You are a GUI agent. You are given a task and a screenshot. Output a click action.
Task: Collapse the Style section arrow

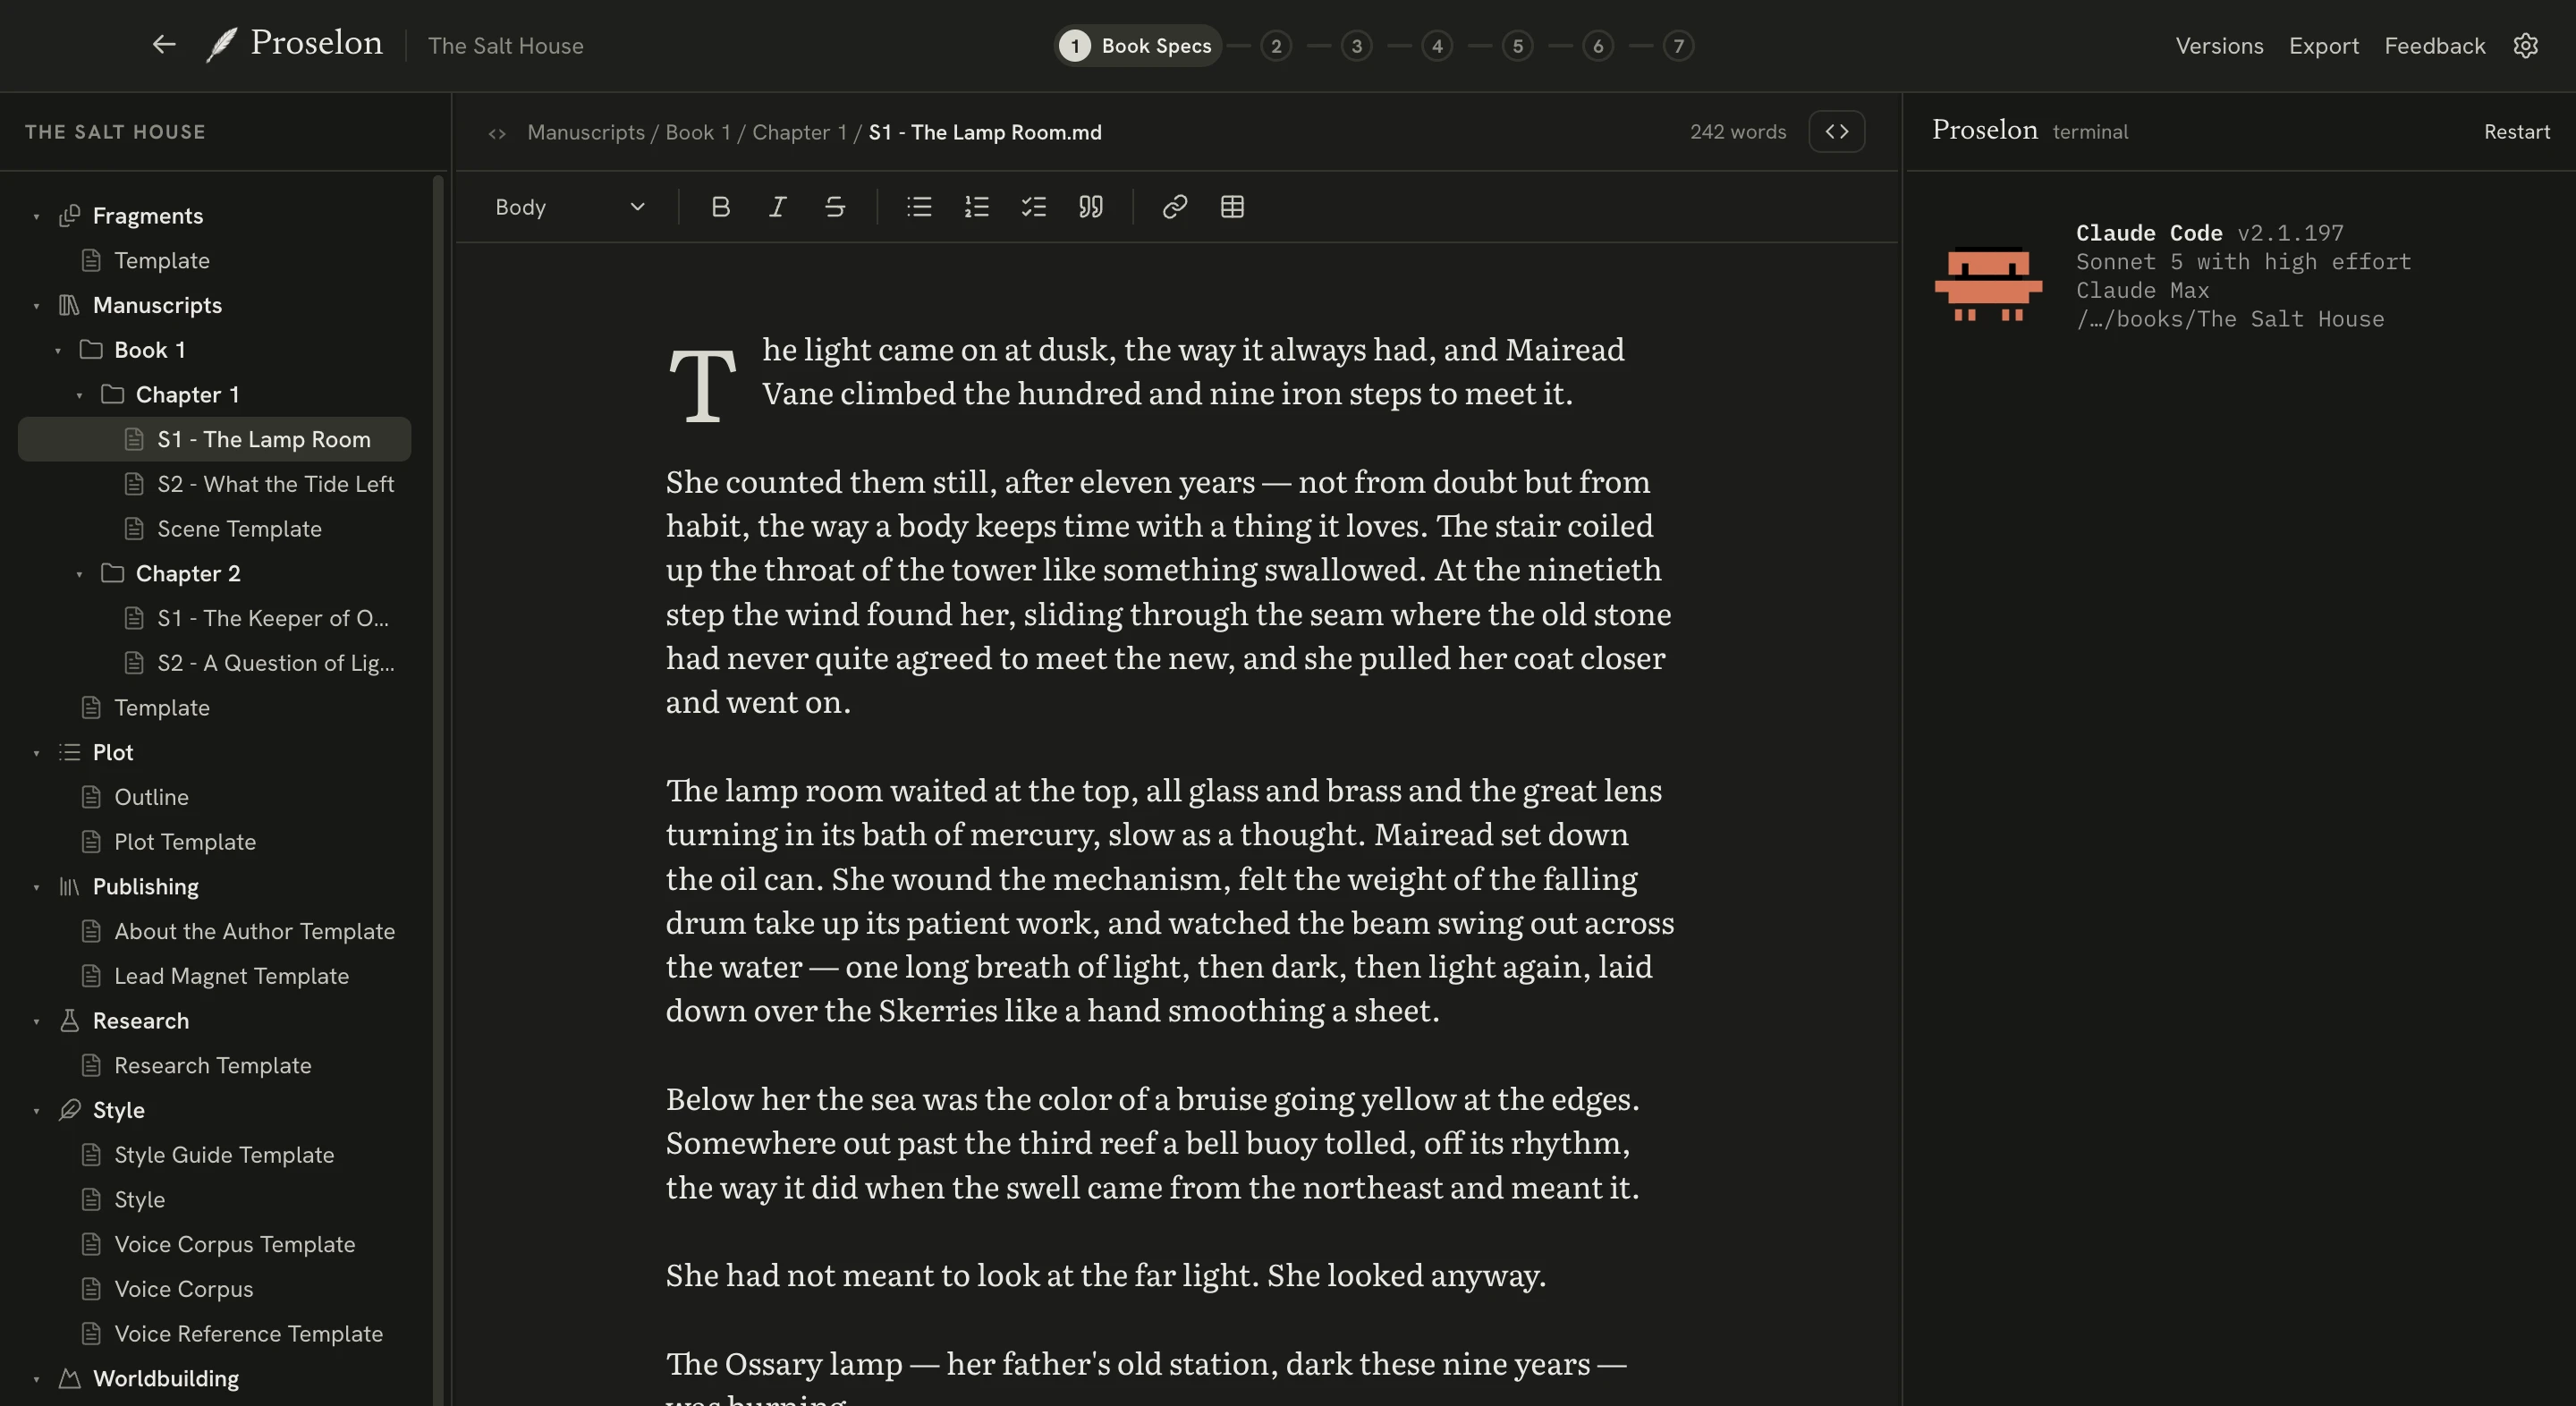[x=36, y=1110]
